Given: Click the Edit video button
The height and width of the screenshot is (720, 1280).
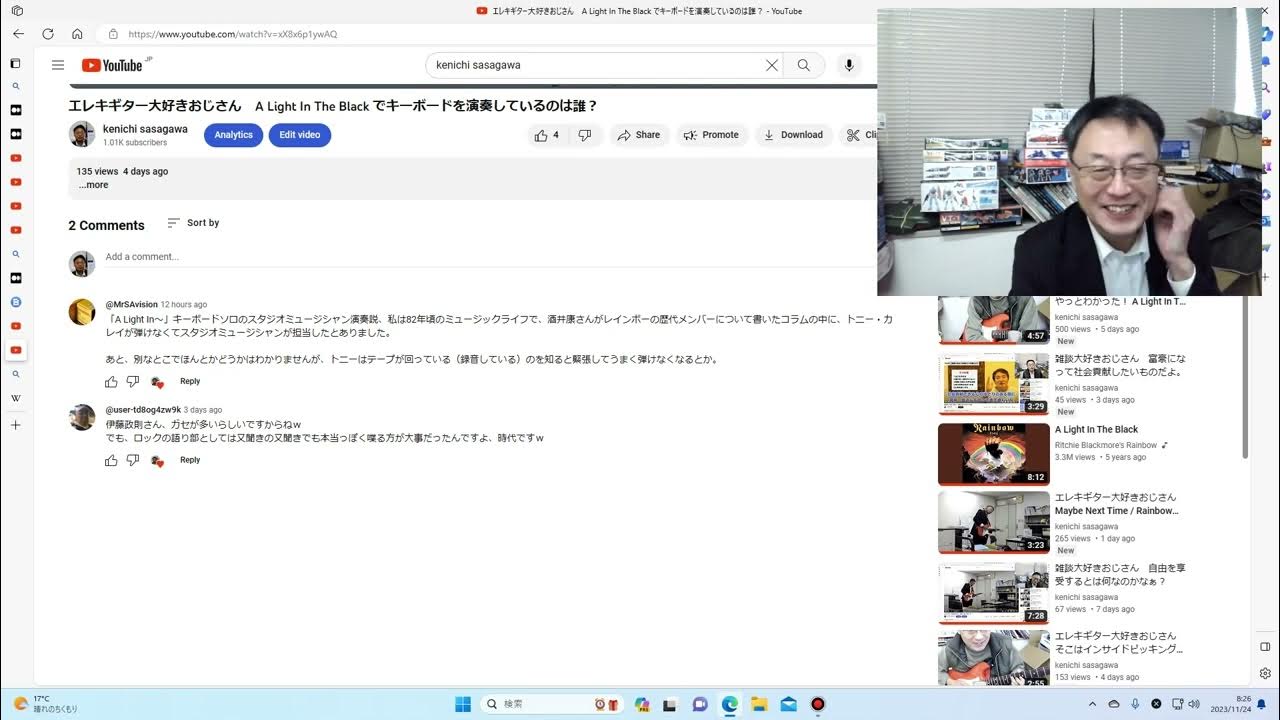Looking at the screenshot, I should [x=299, y=135].
